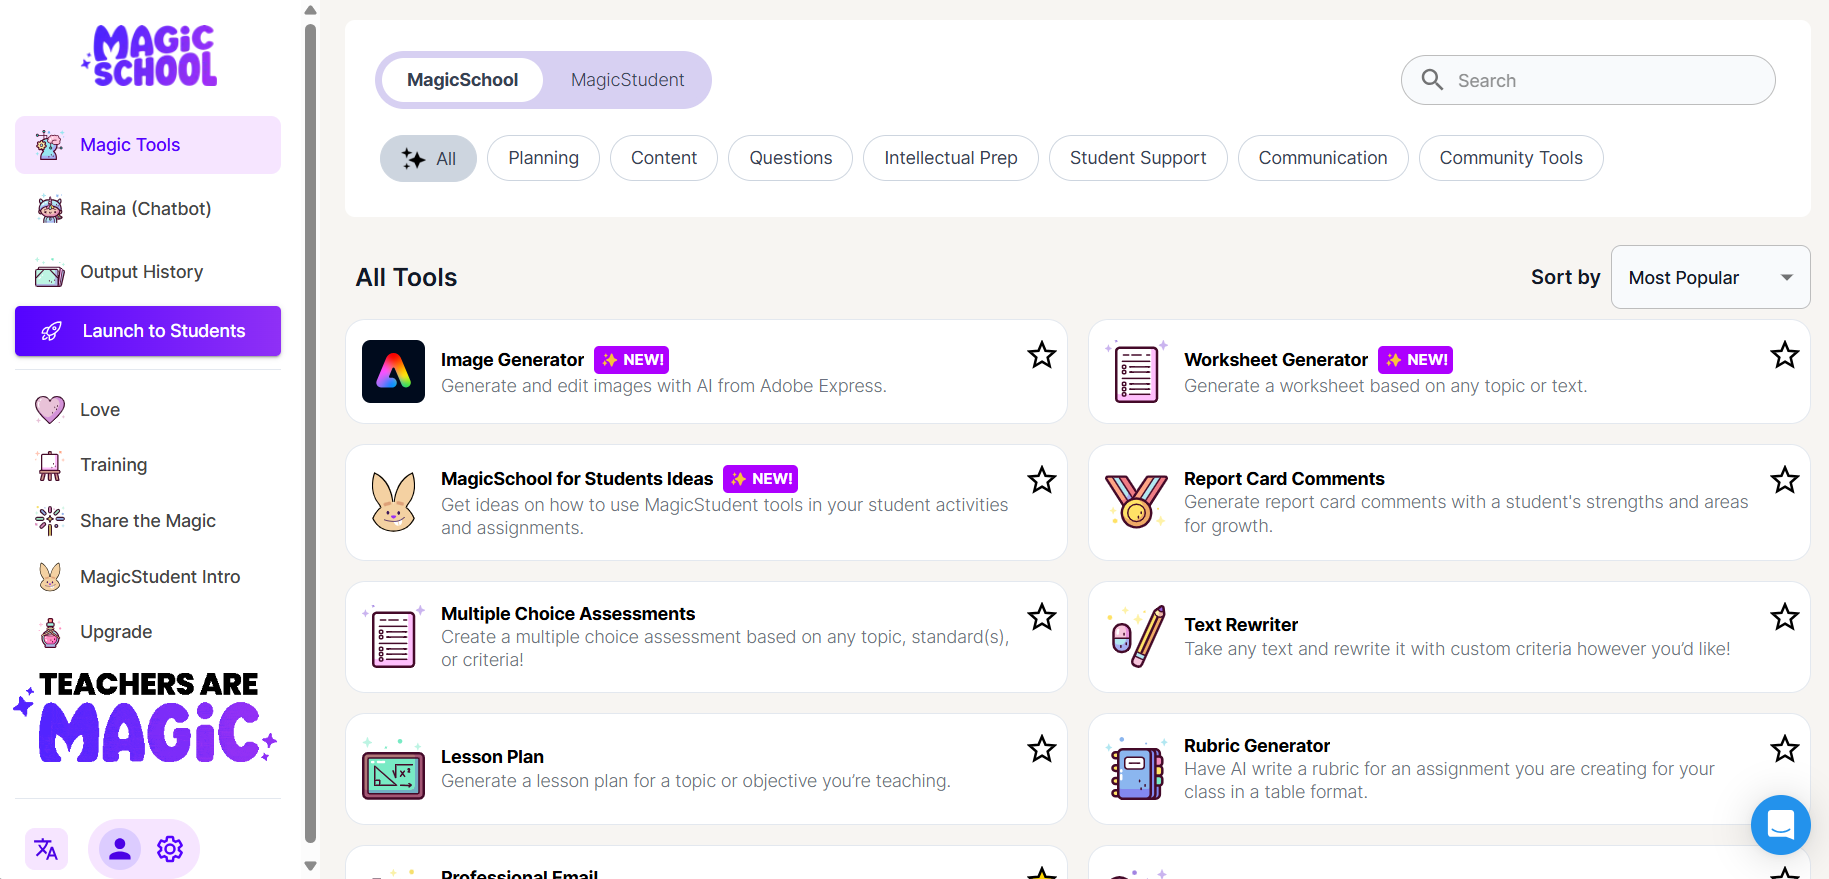
Task: Toggle favorite star for Lesson Plan
Action: click(1042, 749)
